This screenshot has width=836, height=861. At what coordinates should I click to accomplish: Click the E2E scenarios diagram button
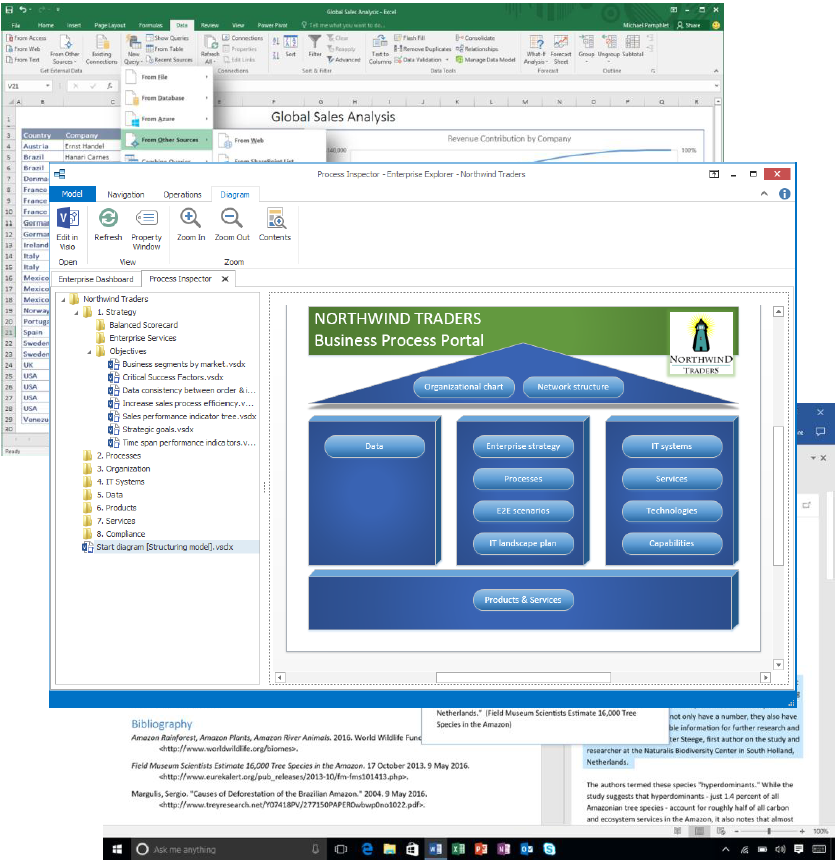coord(523,511)
